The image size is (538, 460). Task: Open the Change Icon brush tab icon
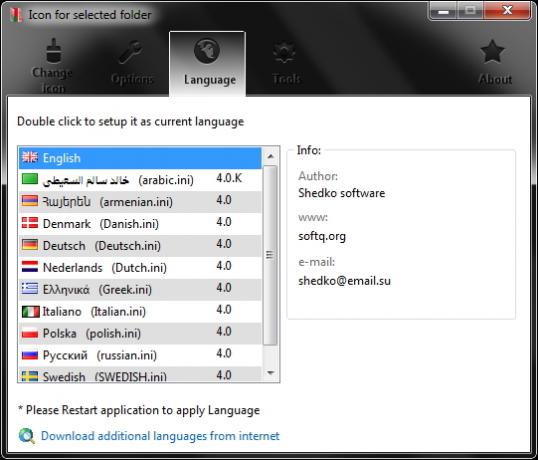(x=54, y=51)
